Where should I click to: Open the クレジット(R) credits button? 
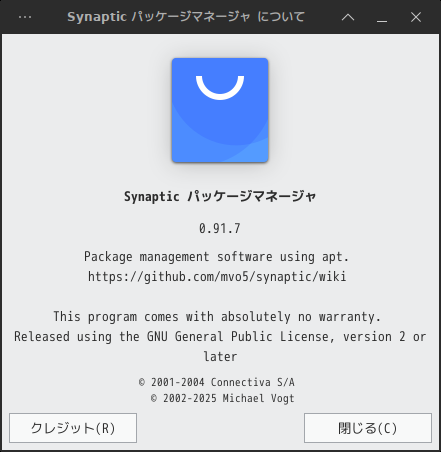[73, 428]
